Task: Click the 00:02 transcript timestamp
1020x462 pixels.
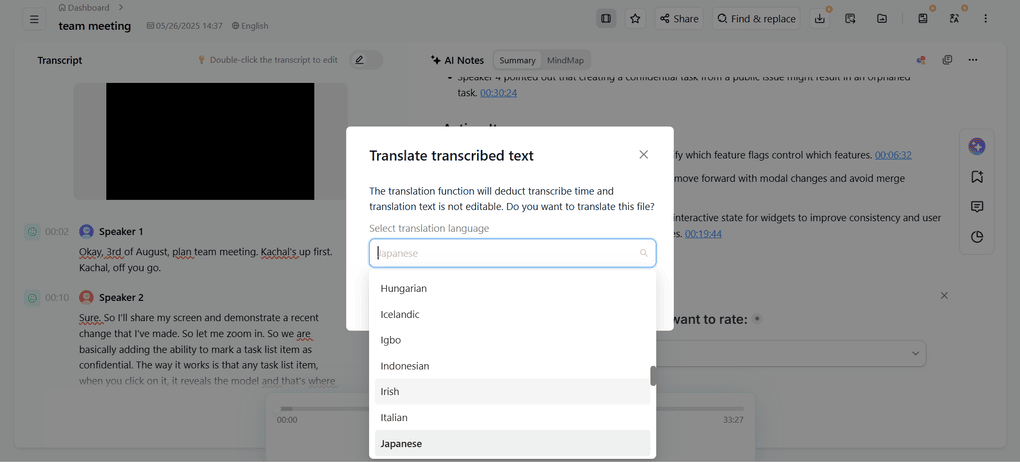Action: point(57,232)
